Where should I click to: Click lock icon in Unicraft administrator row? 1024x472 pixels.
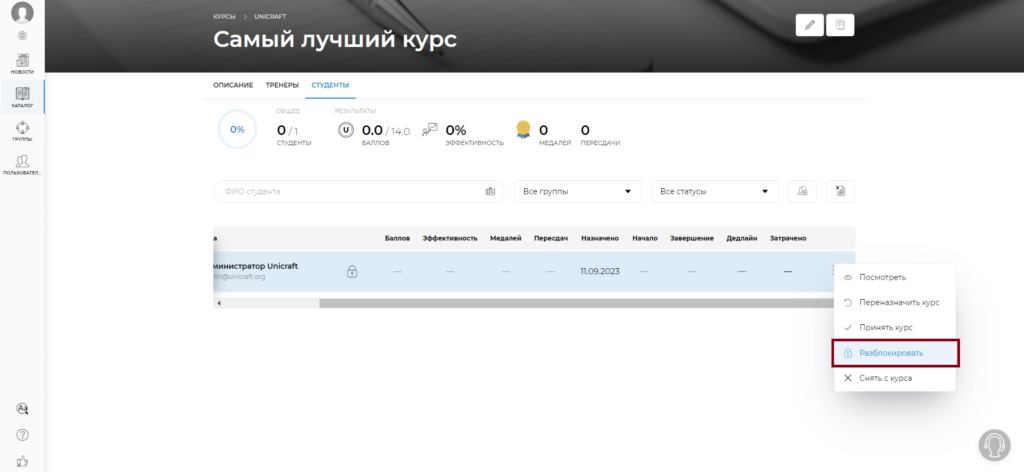click(x=352, y=271)
